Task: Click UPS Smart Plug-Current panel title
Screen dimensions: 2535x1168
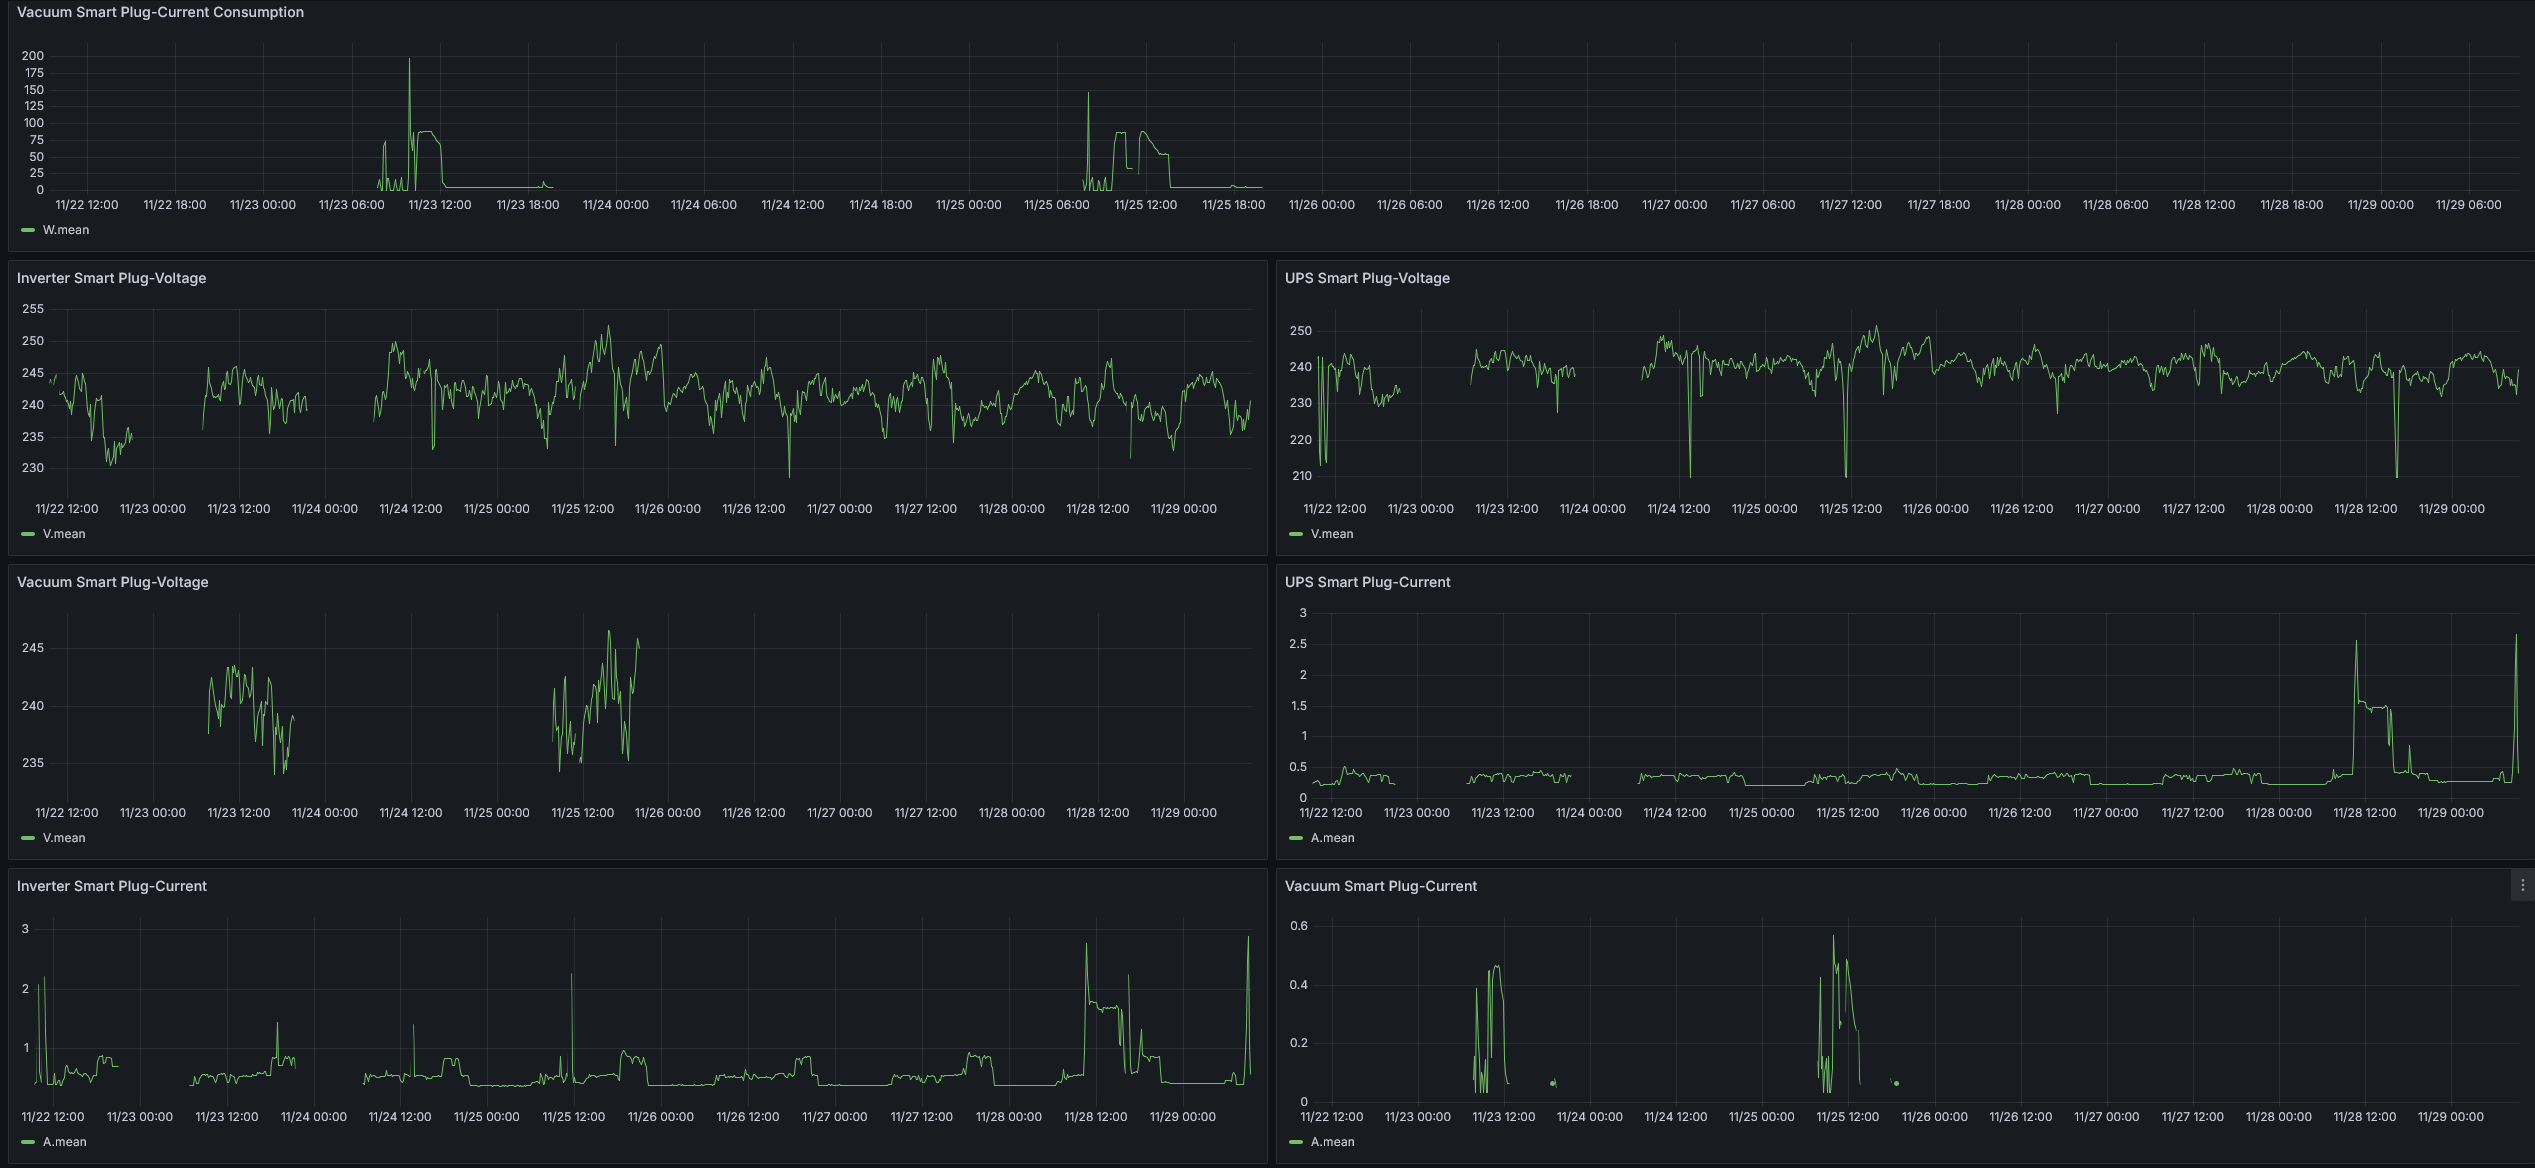Action: (x=1366, y=582)
